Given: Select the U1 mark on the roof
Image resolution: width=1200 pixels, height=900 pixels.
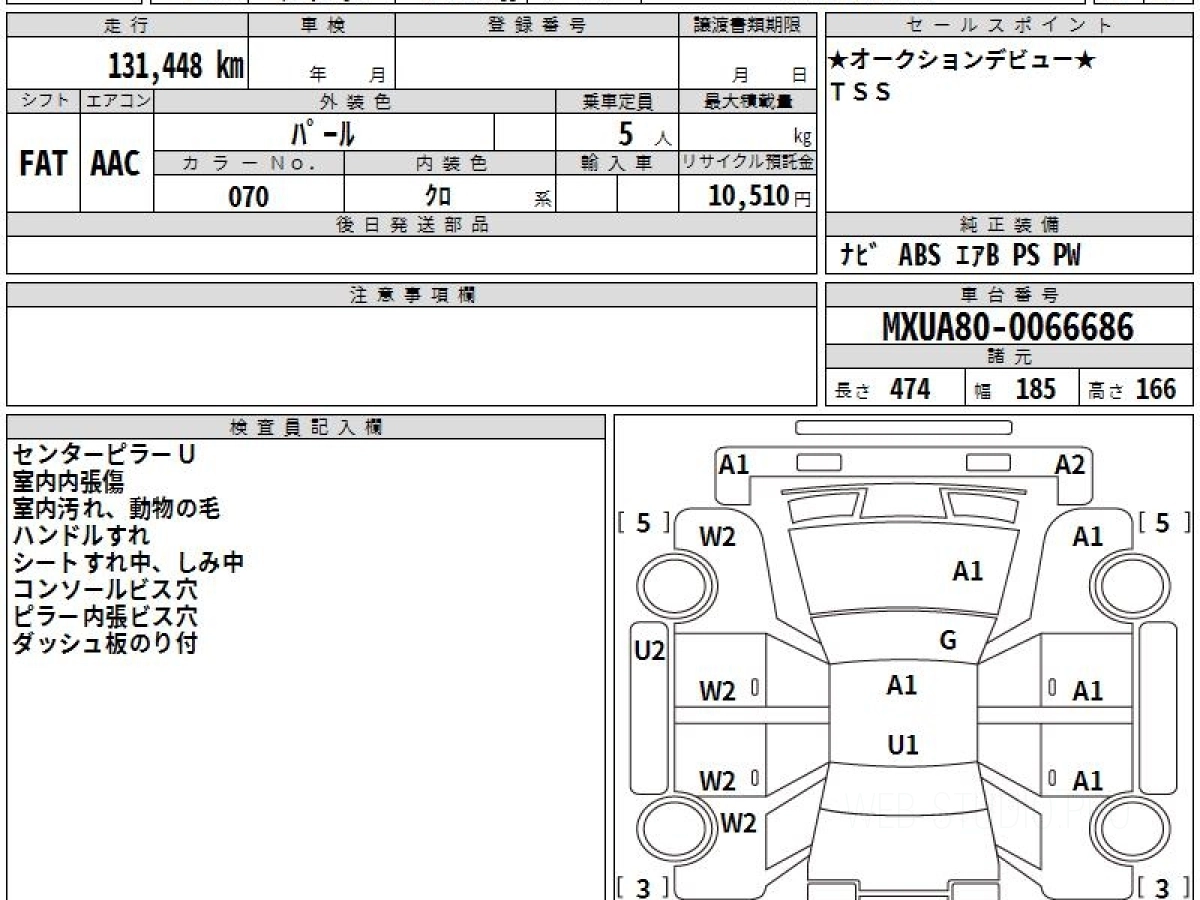Looking at the screenshot, I should click(903, 745).
